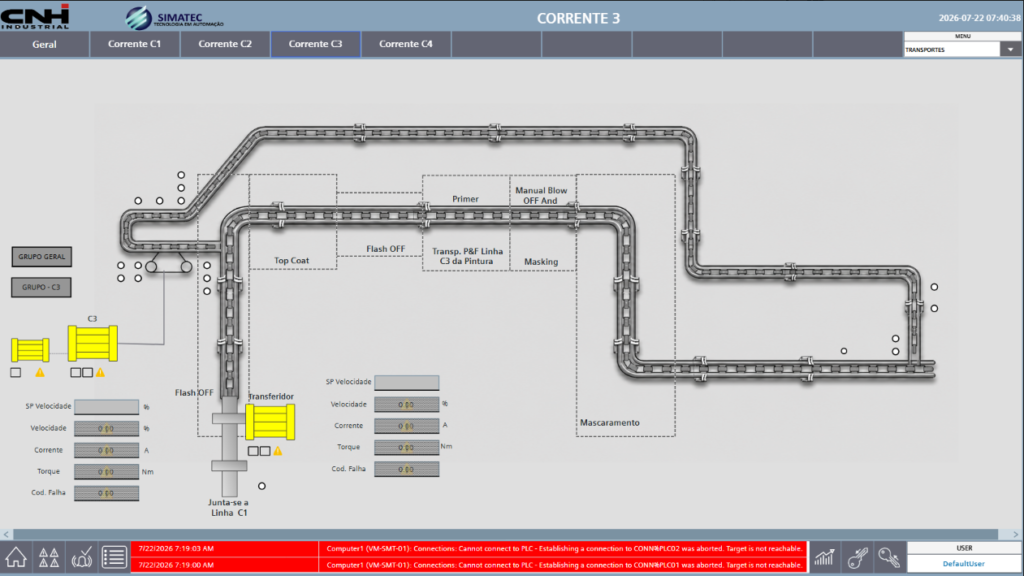The image size is (1024, 576).
Task: Open the alarm list icon
Action: [114, 558]
